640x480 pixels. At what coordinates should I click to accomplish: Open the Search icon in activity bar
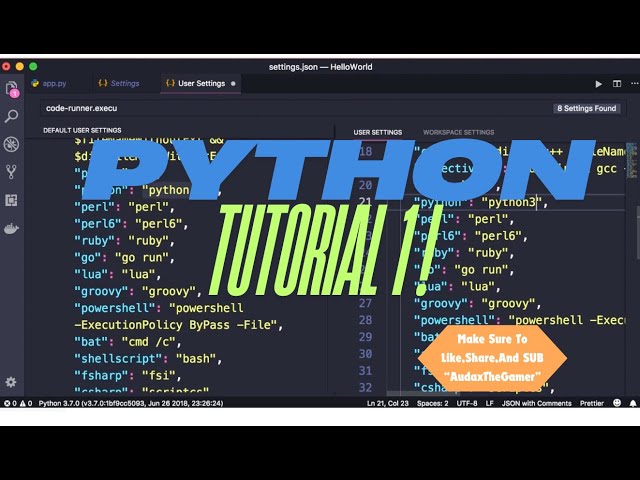(11, 116)
